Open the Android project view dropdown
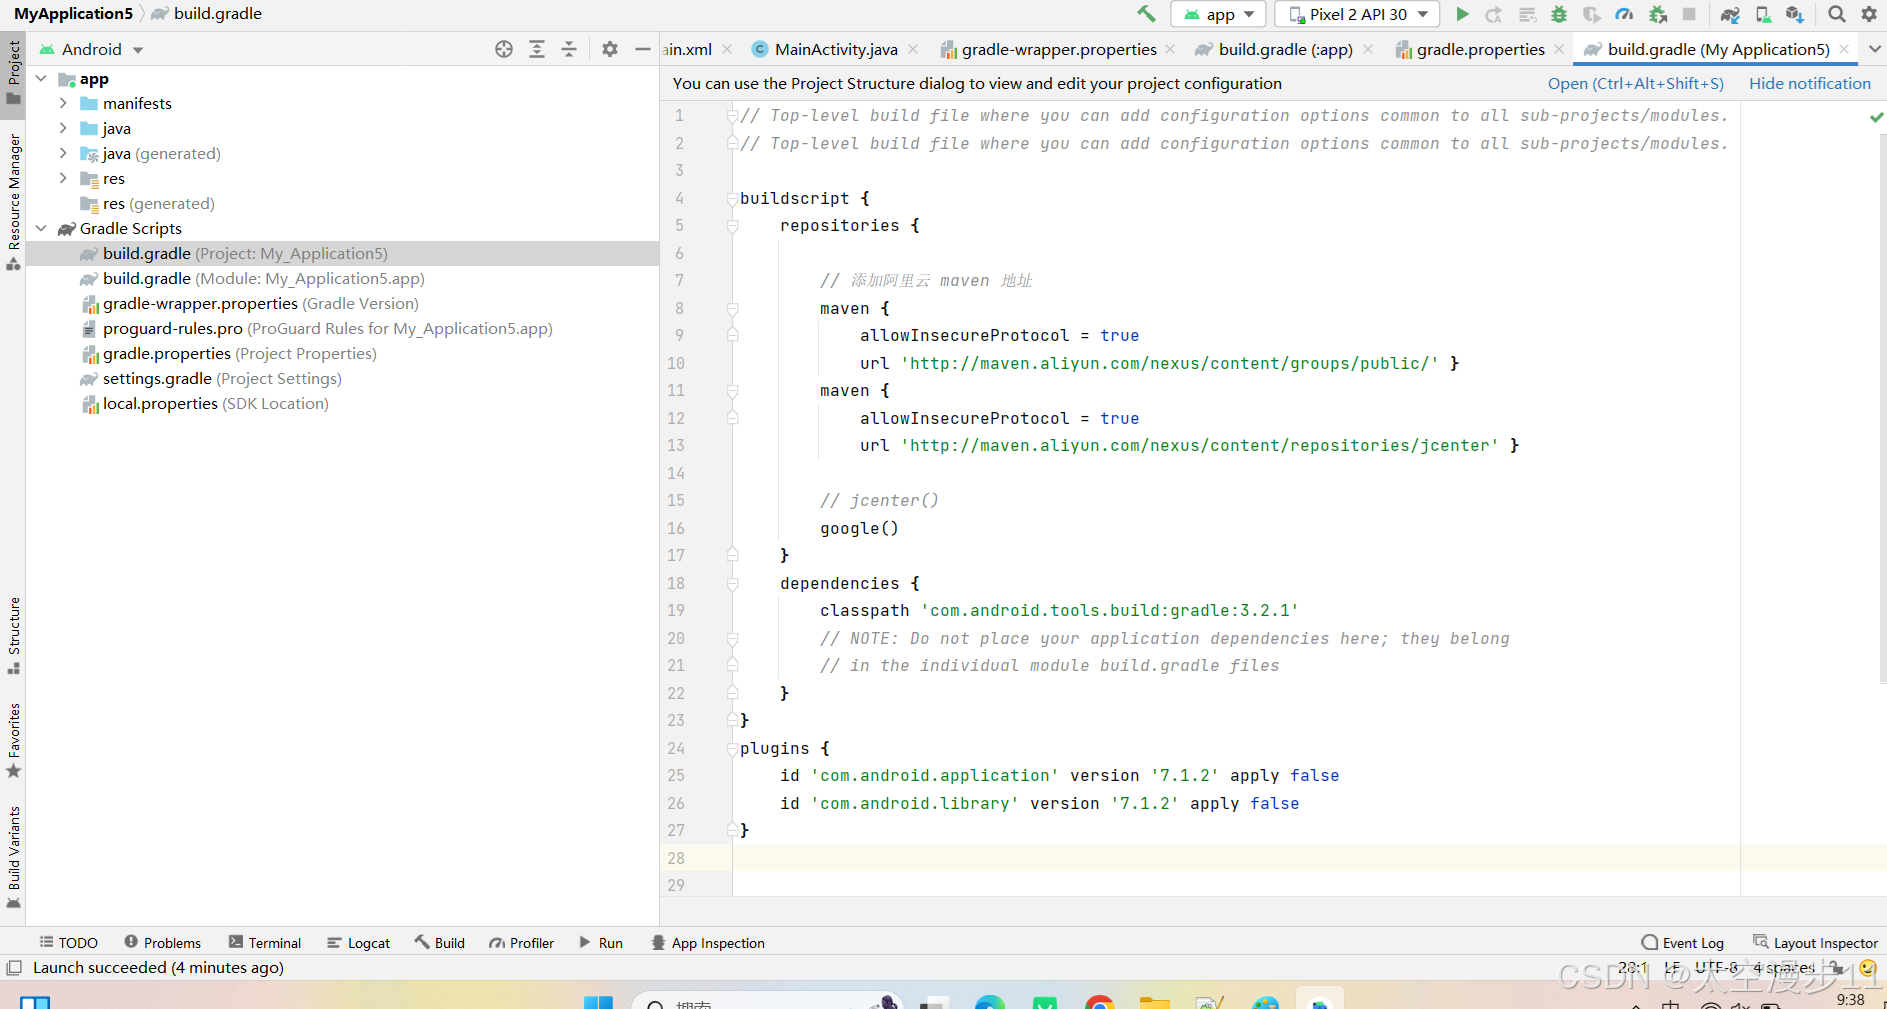This screenshot has height=1009, width=1887. pyautogui.click(x=91, y=48)
